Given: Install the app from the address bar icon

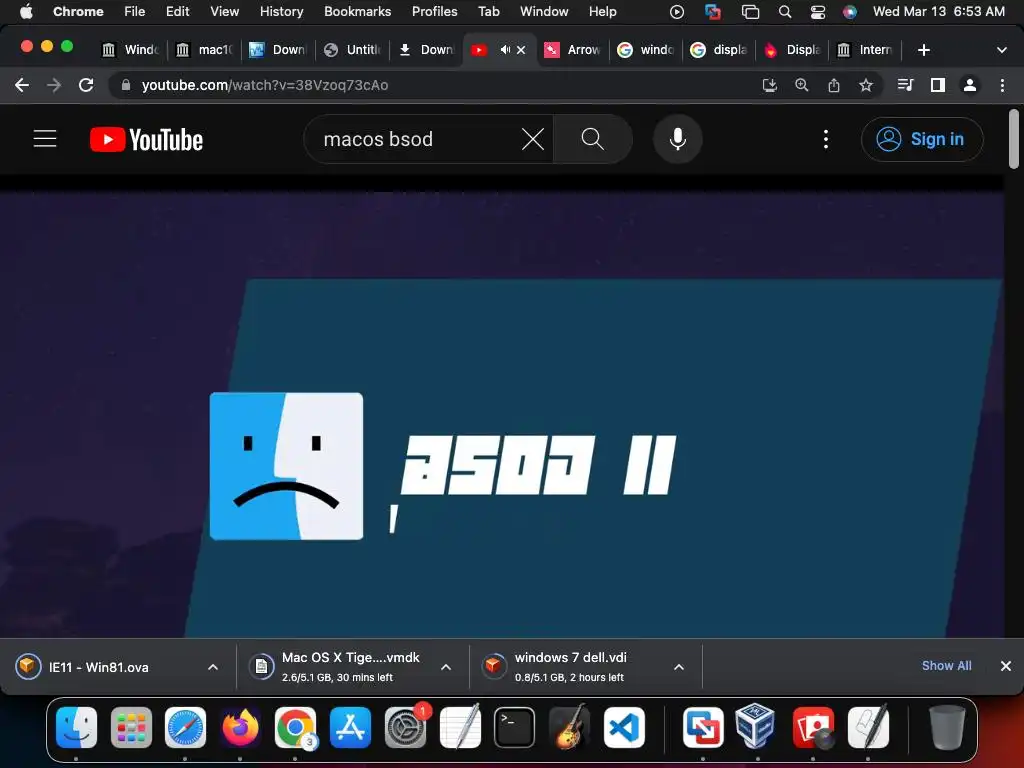Looking at the screenshot, I should point(770,85).
